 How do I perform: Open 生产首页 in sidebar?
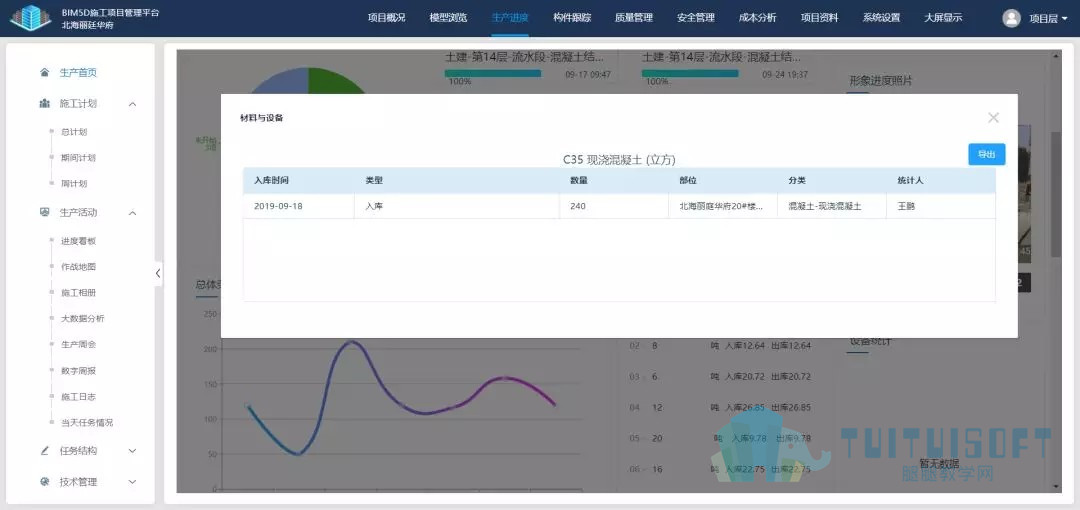point(78,72)
